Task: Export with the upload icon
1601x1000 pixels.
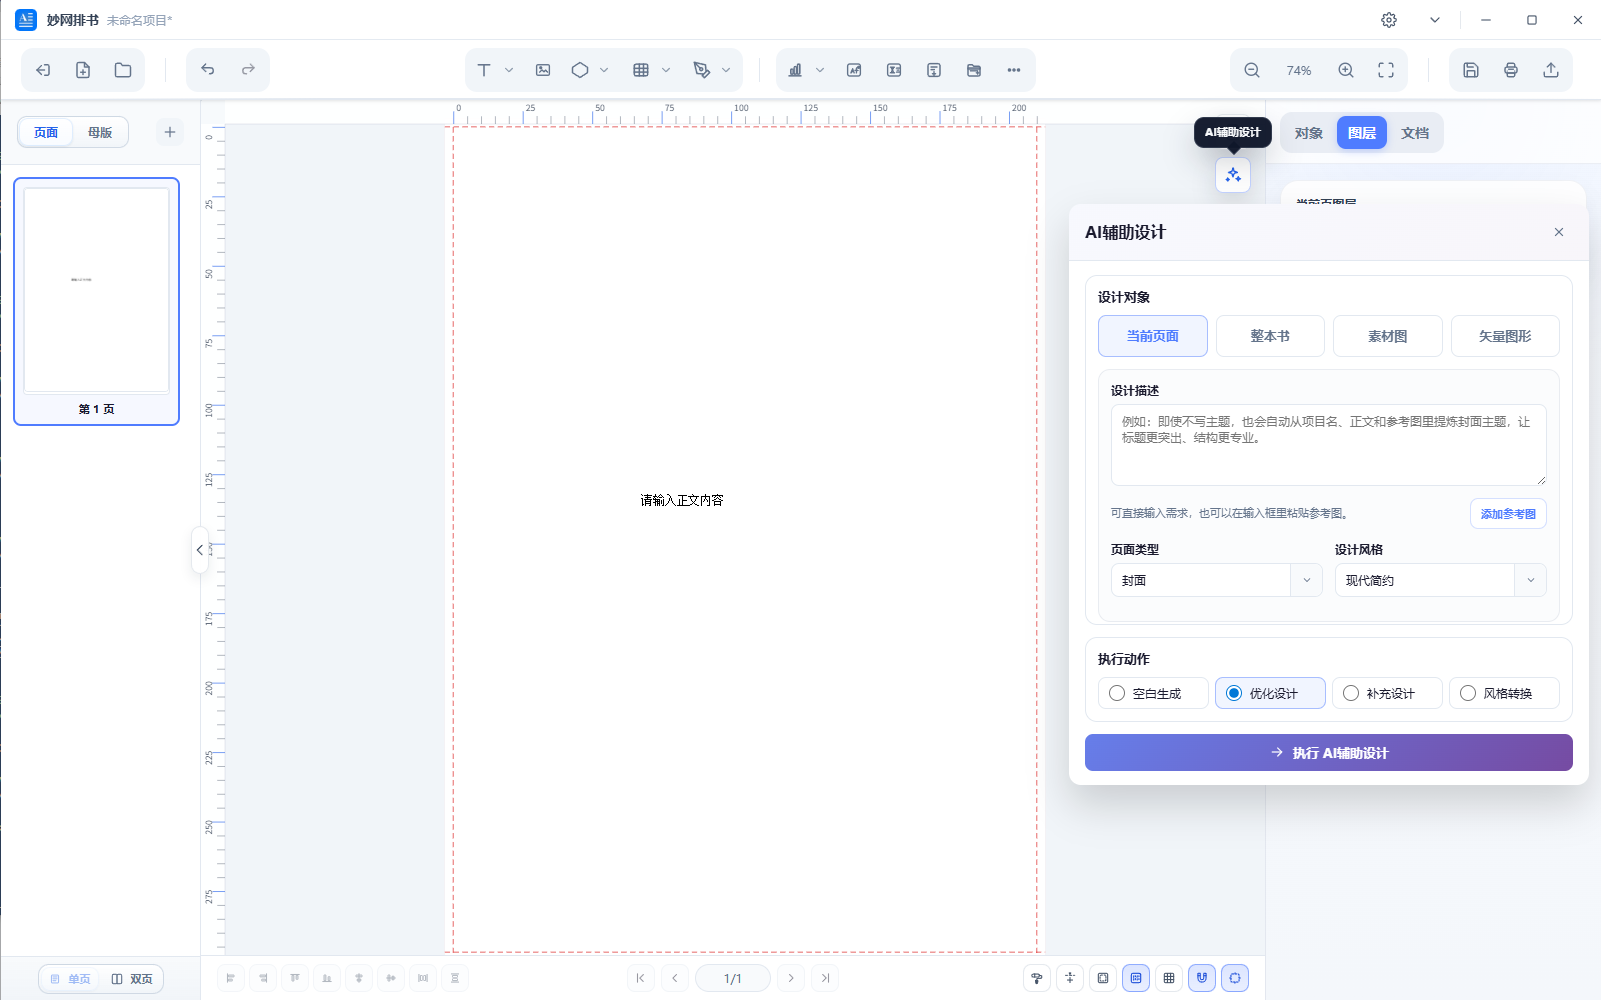Action: [1551, 70]
